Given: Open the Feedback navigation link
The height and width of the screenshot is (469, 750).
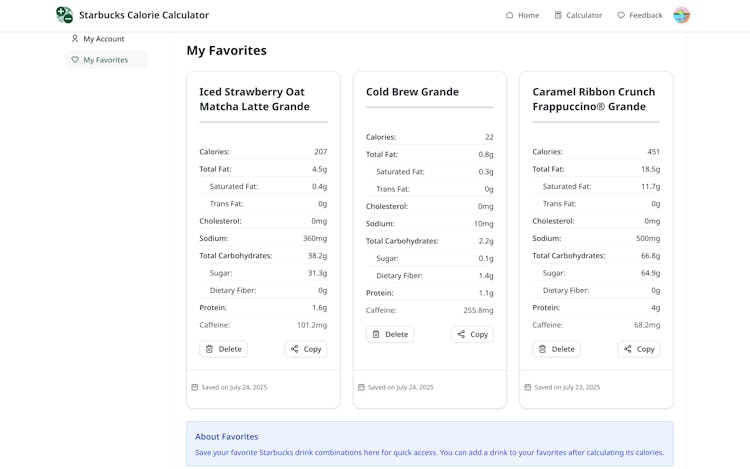Looking at the screenshot, I should click(x=640, y=15).
